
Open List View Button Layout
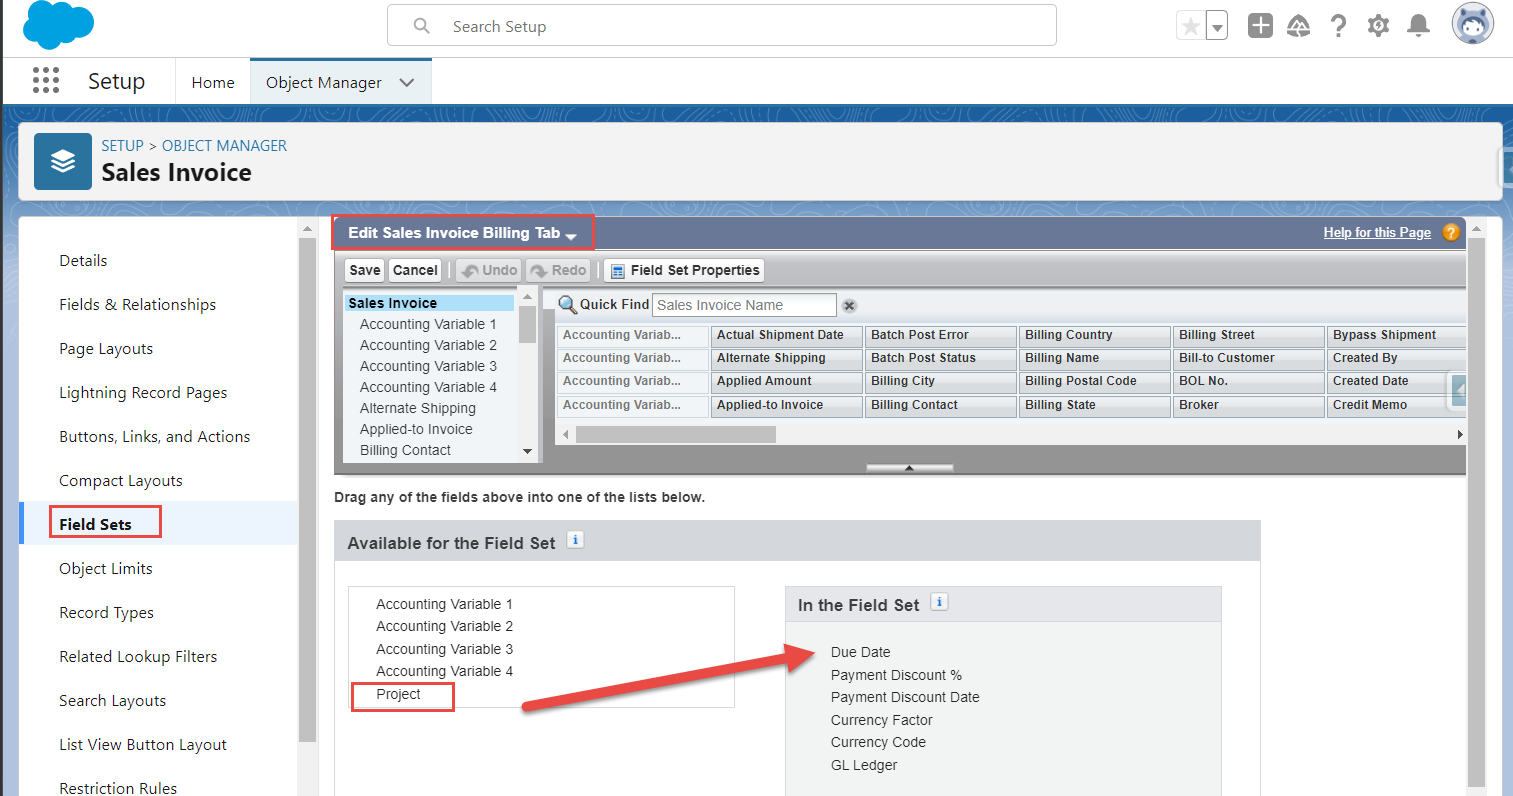pos(143,745)
